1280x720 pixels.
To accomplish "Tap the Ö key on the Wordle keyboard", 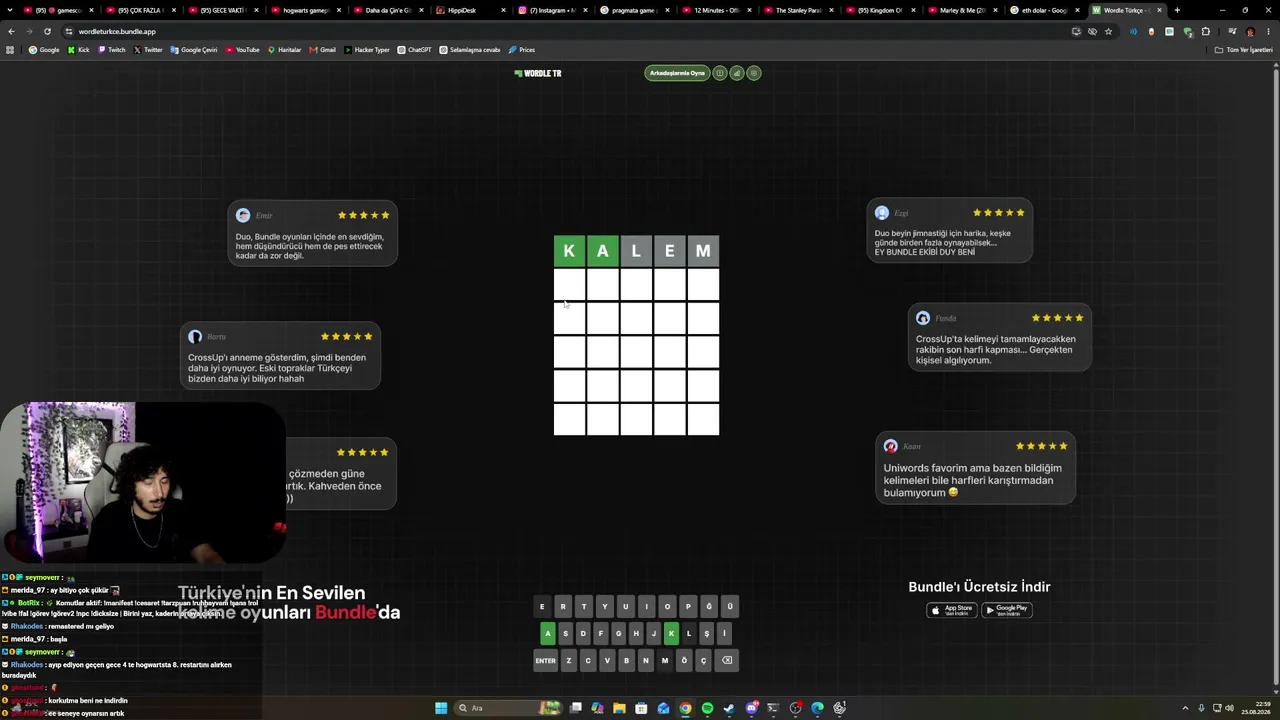I will coord(684,661).
